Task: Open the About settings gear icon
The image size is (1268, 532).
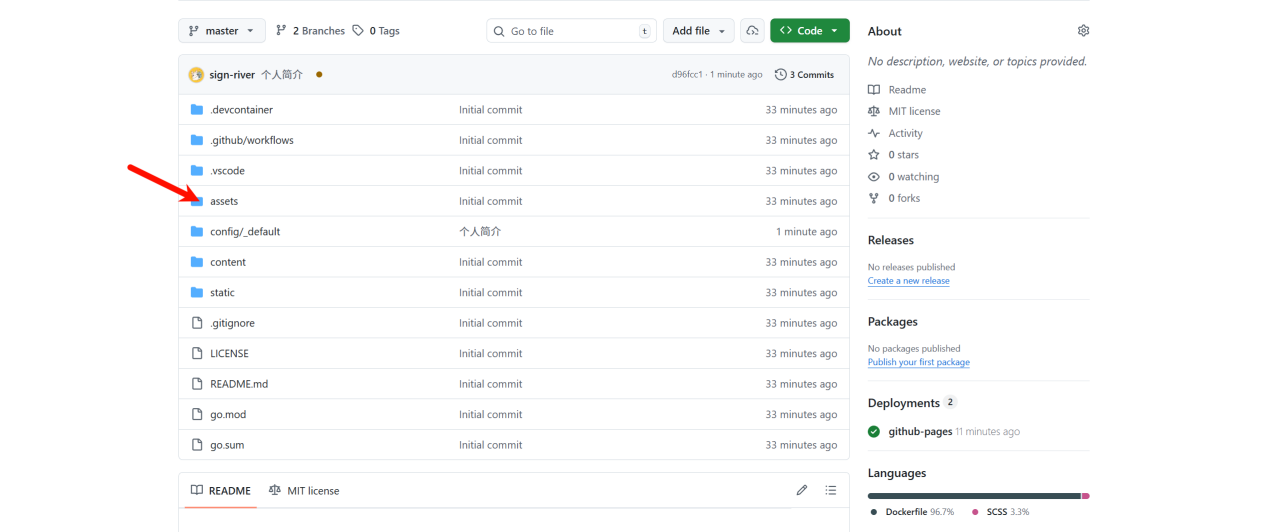Action: click(x=1083, y=31)
